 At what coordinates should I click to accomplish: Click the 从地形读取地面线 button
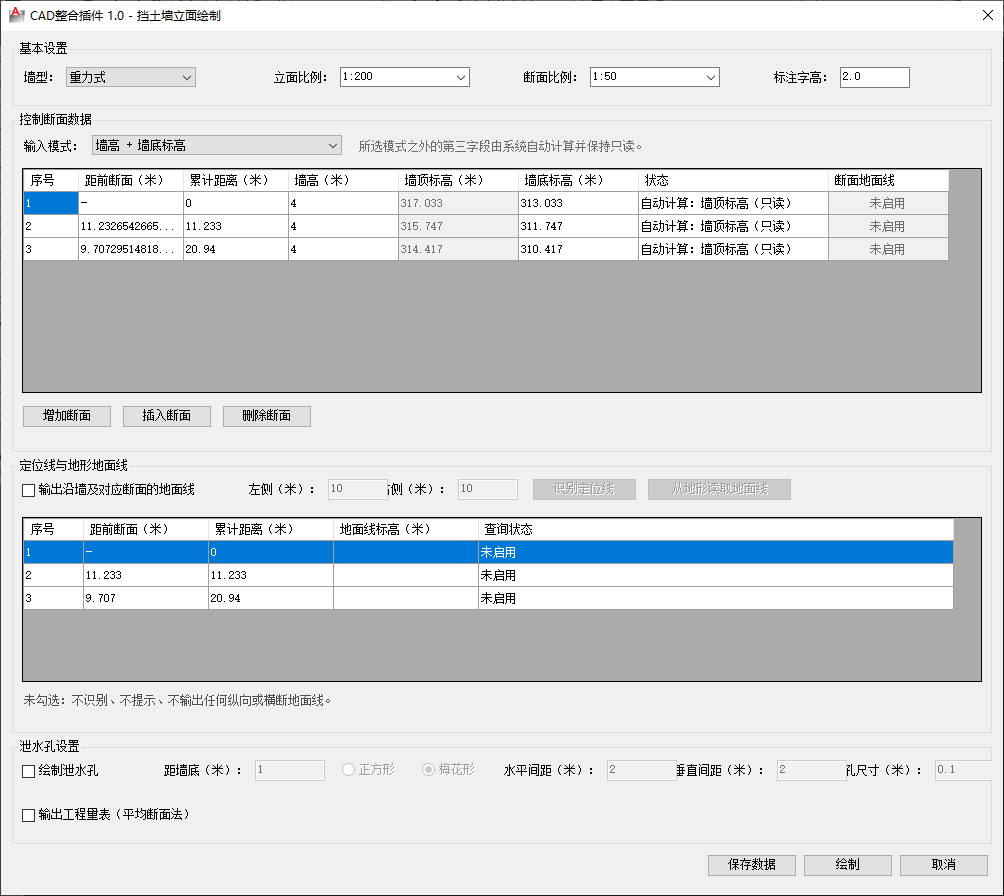(x=719, y=489)
